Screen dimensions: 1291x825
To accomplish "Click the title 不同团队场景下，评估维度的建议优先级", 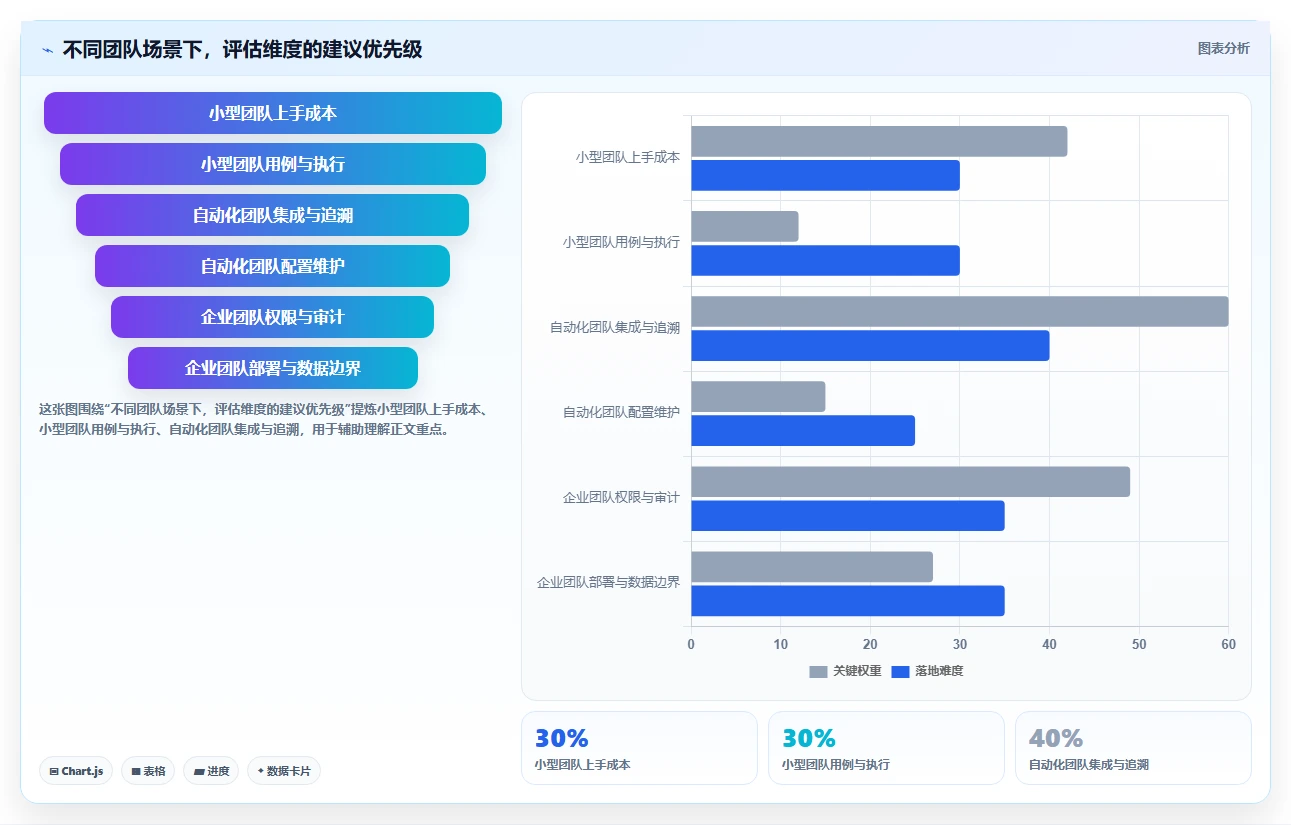I will 242,49.
